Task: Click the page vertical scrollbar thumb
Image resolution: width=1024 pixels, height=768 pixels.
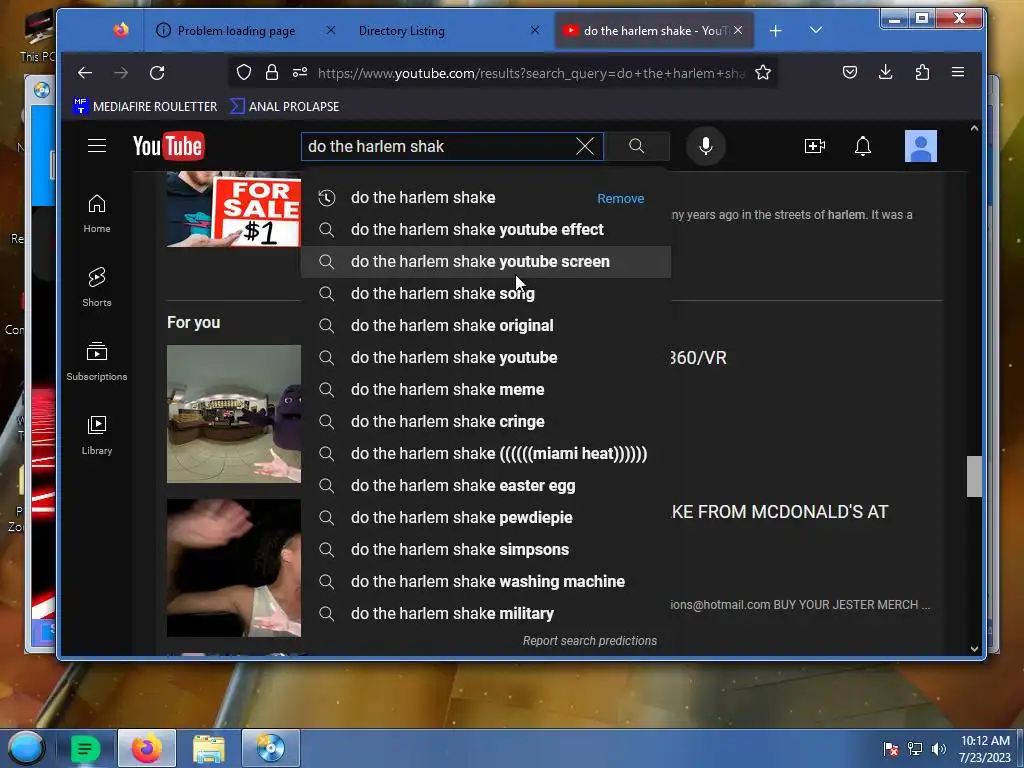Action: 974,477
